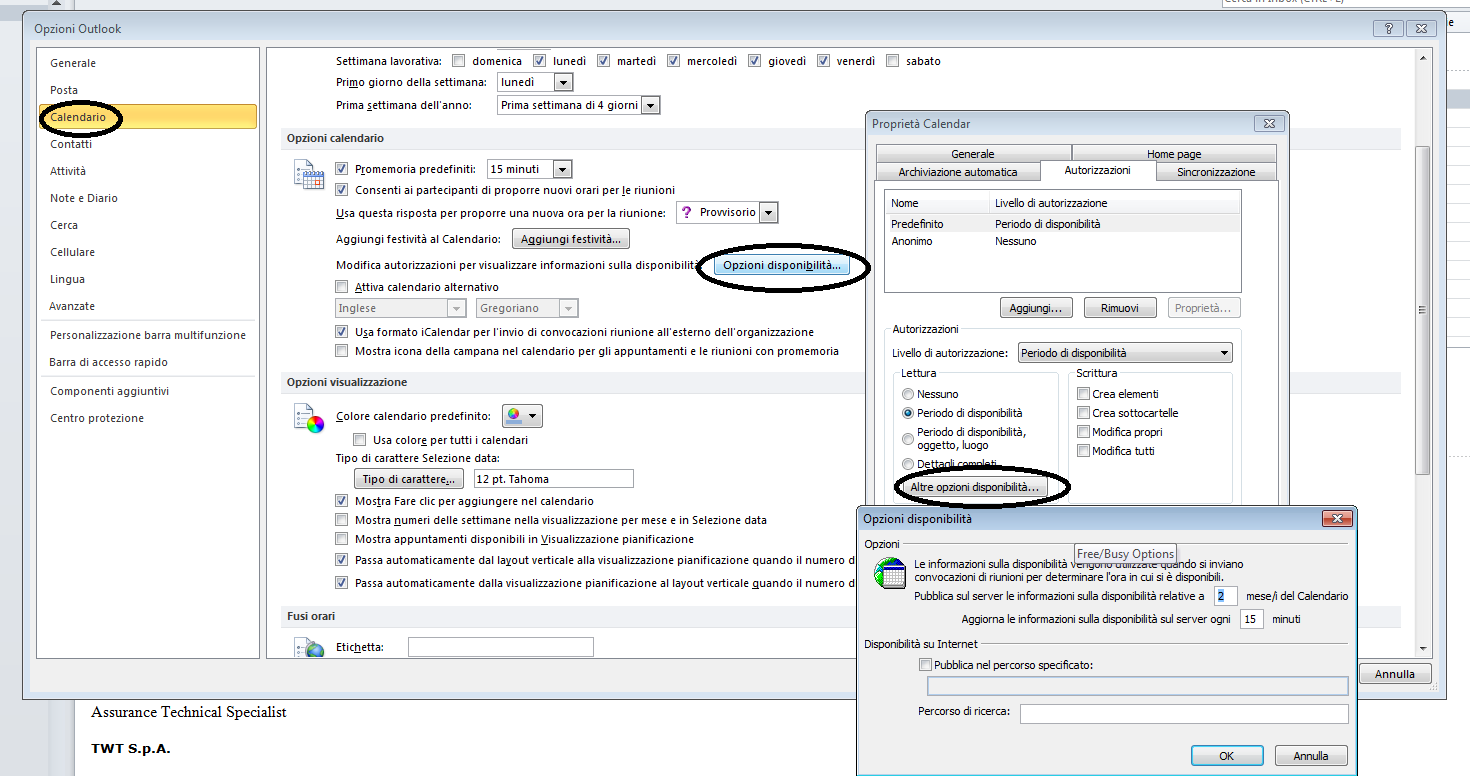Click the Opzioni disponibilità button
Image resolution: width=1470 pixels, height=776 pixels.
pos(782,265)
